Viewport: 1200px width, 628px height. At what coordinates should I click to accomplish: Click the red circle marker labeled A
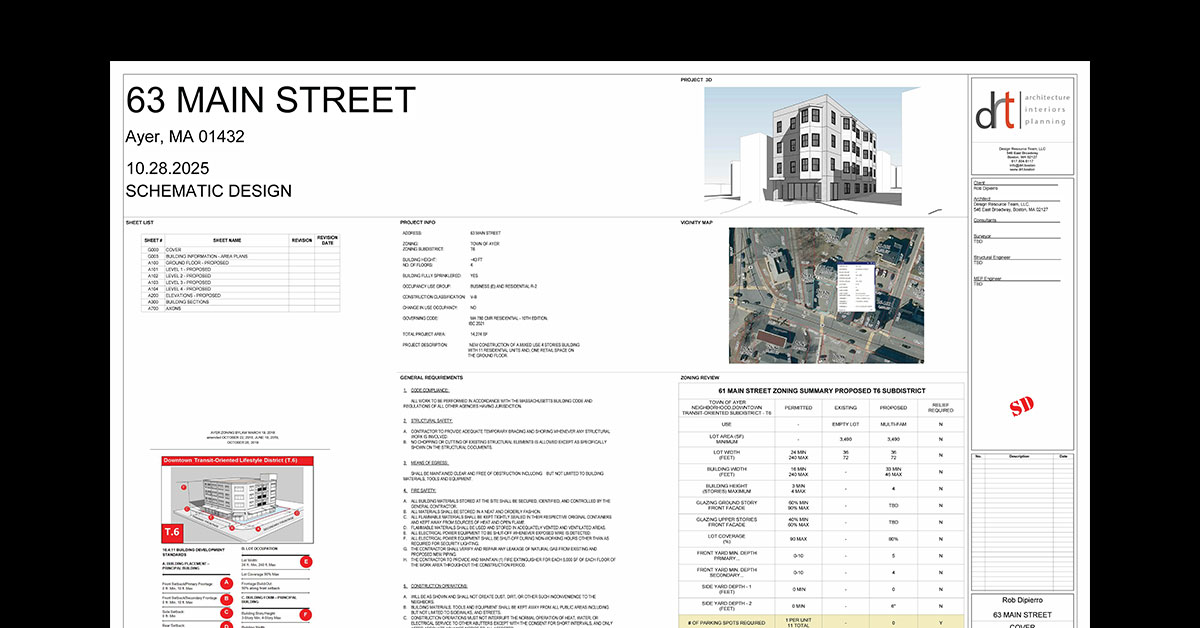[x=227, y=583]
